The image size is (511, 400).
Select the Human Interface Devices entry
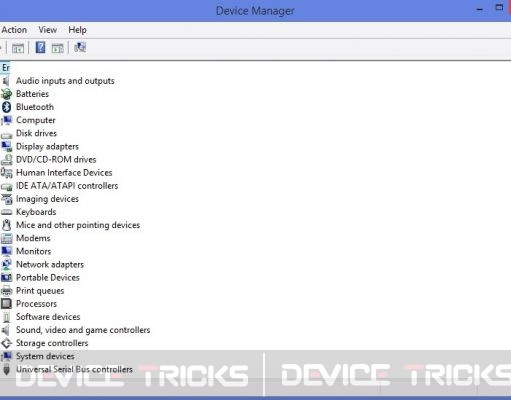click(64, 173)
